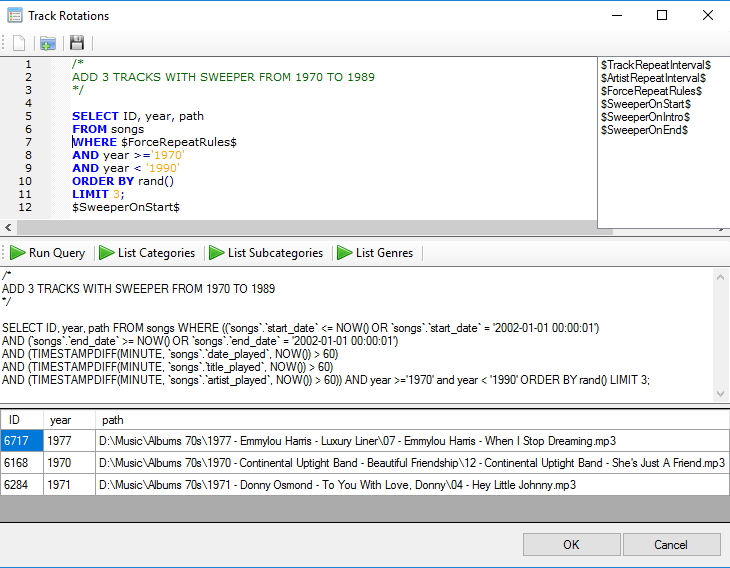Click the path column header

point(412,420)
